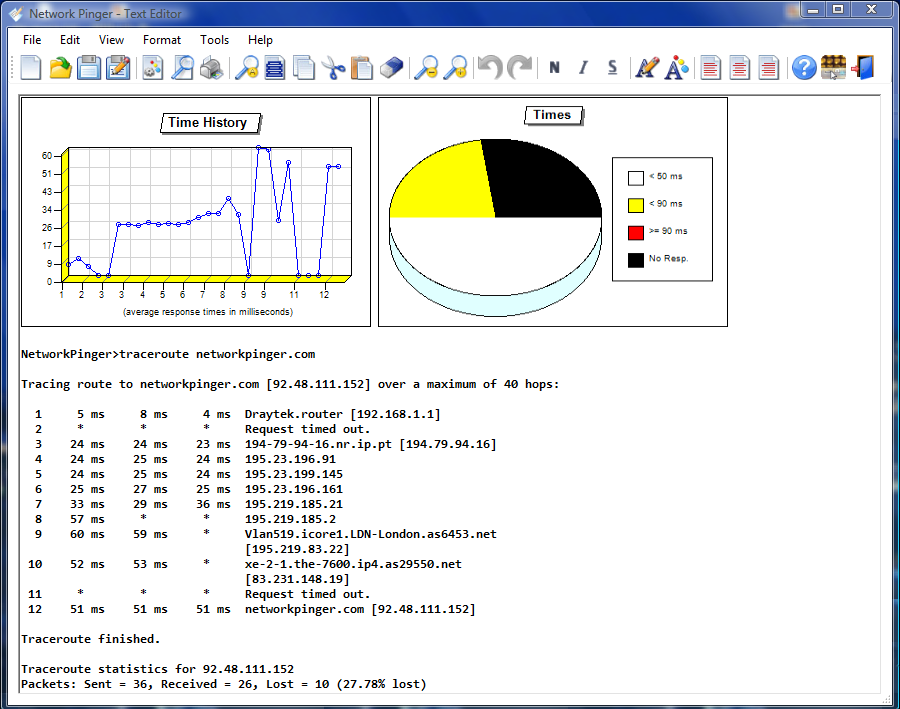The height and width of the screenshot is (709, 900).
Task: Open font color with the A-dots icon
Action: (x=676, y=68)
